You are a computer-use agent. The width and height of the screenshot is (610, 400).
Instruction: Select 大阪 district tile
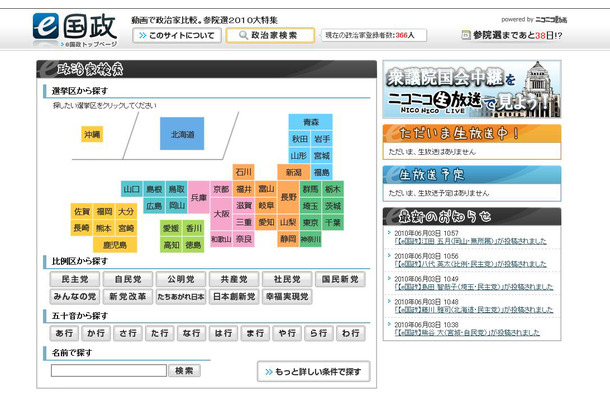pos(221,214)
